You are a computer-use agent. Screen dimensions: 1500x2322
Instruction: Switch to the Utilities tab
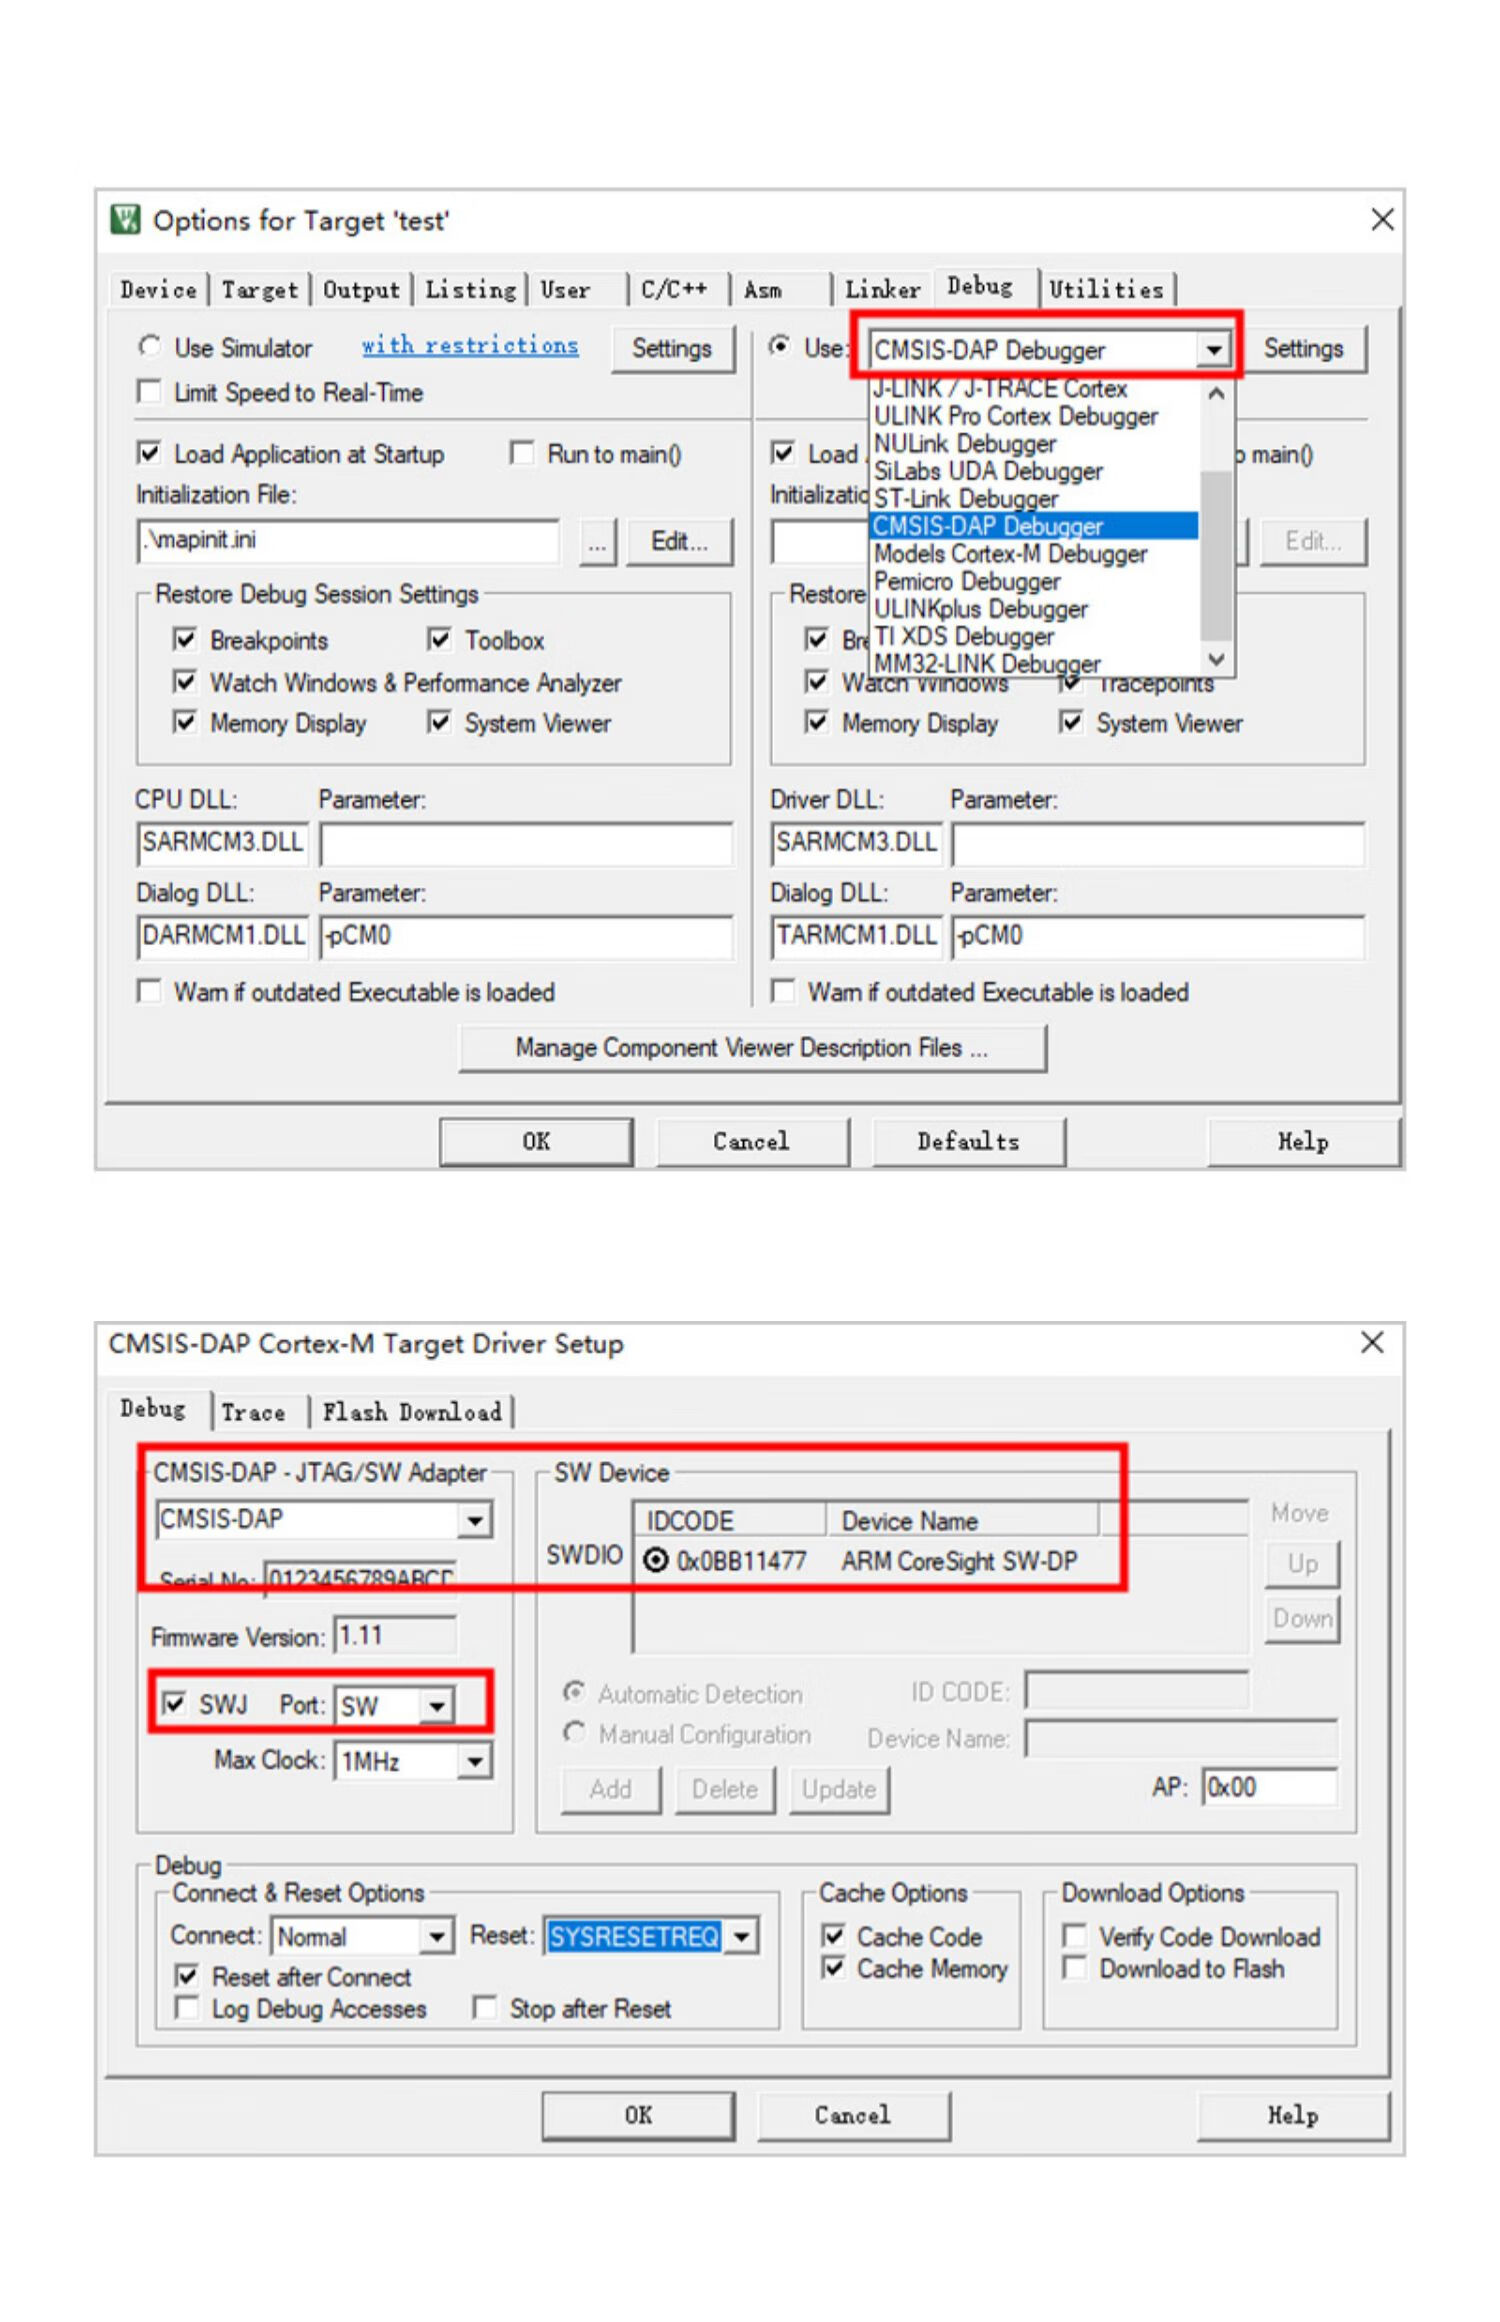1106,289
